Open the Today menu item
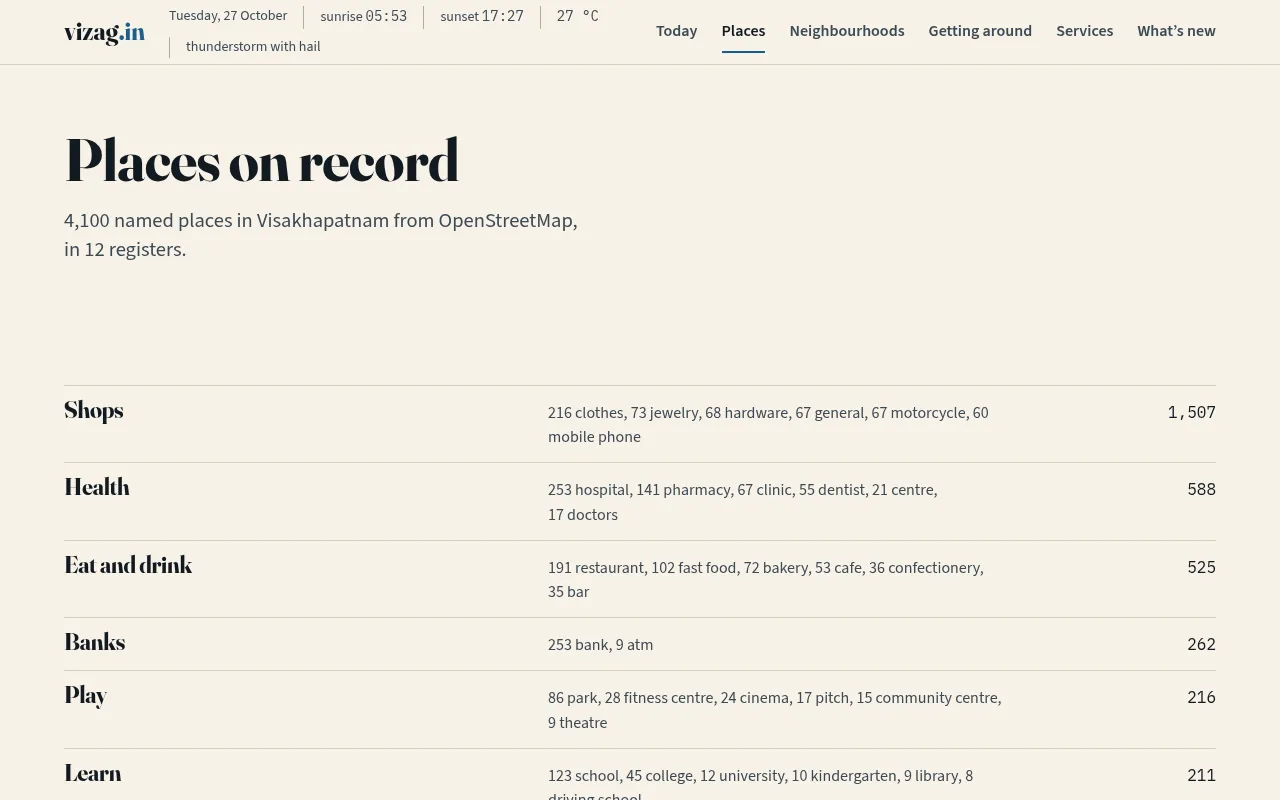1280x800 pixels. (676, 31)
